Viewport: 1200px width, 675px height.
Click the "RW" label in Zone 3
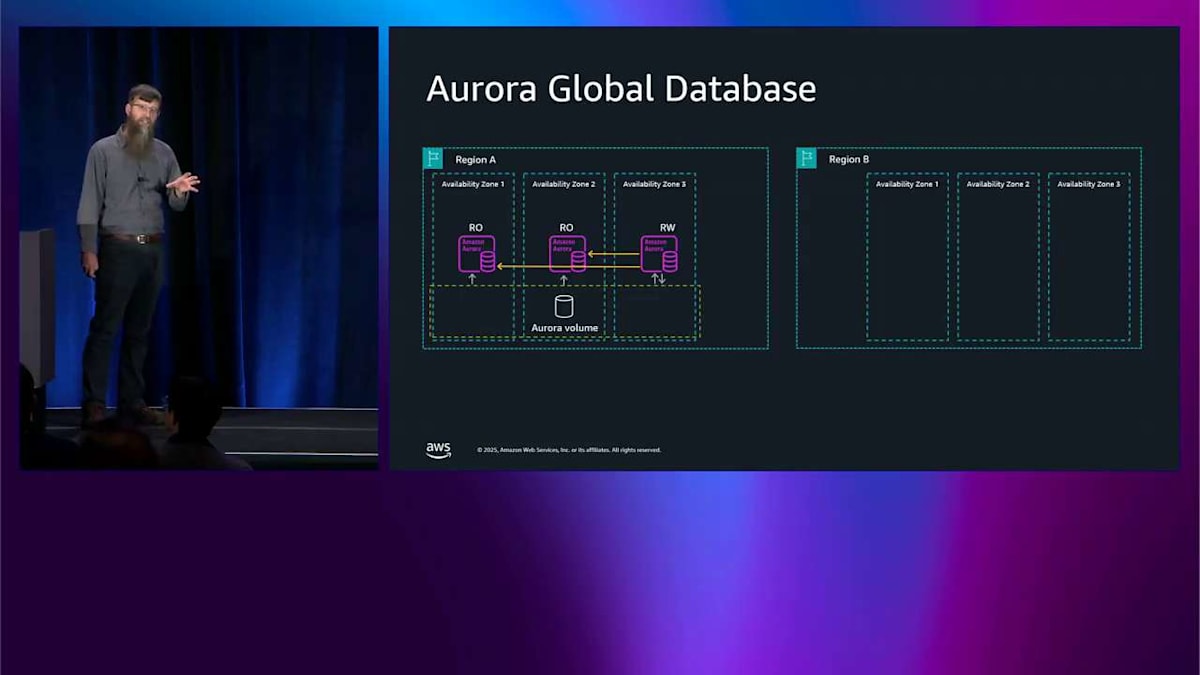pyautogui.click(x=667, y=228)
